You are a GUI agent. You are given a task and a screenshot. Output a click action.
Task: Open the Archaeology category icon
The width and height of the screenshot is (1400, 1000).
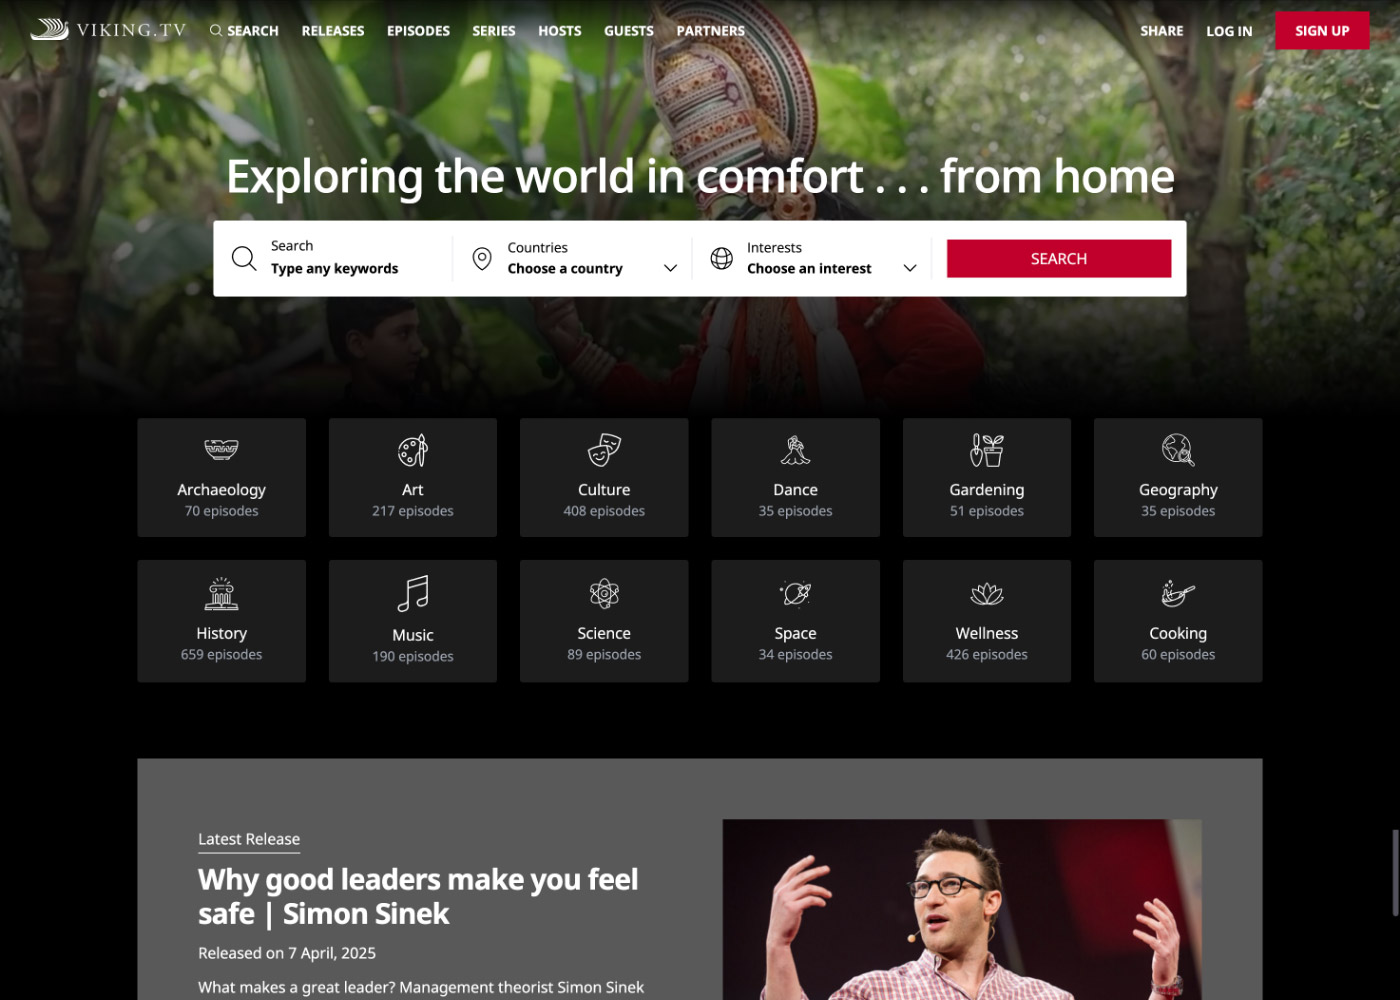[221, 450]
